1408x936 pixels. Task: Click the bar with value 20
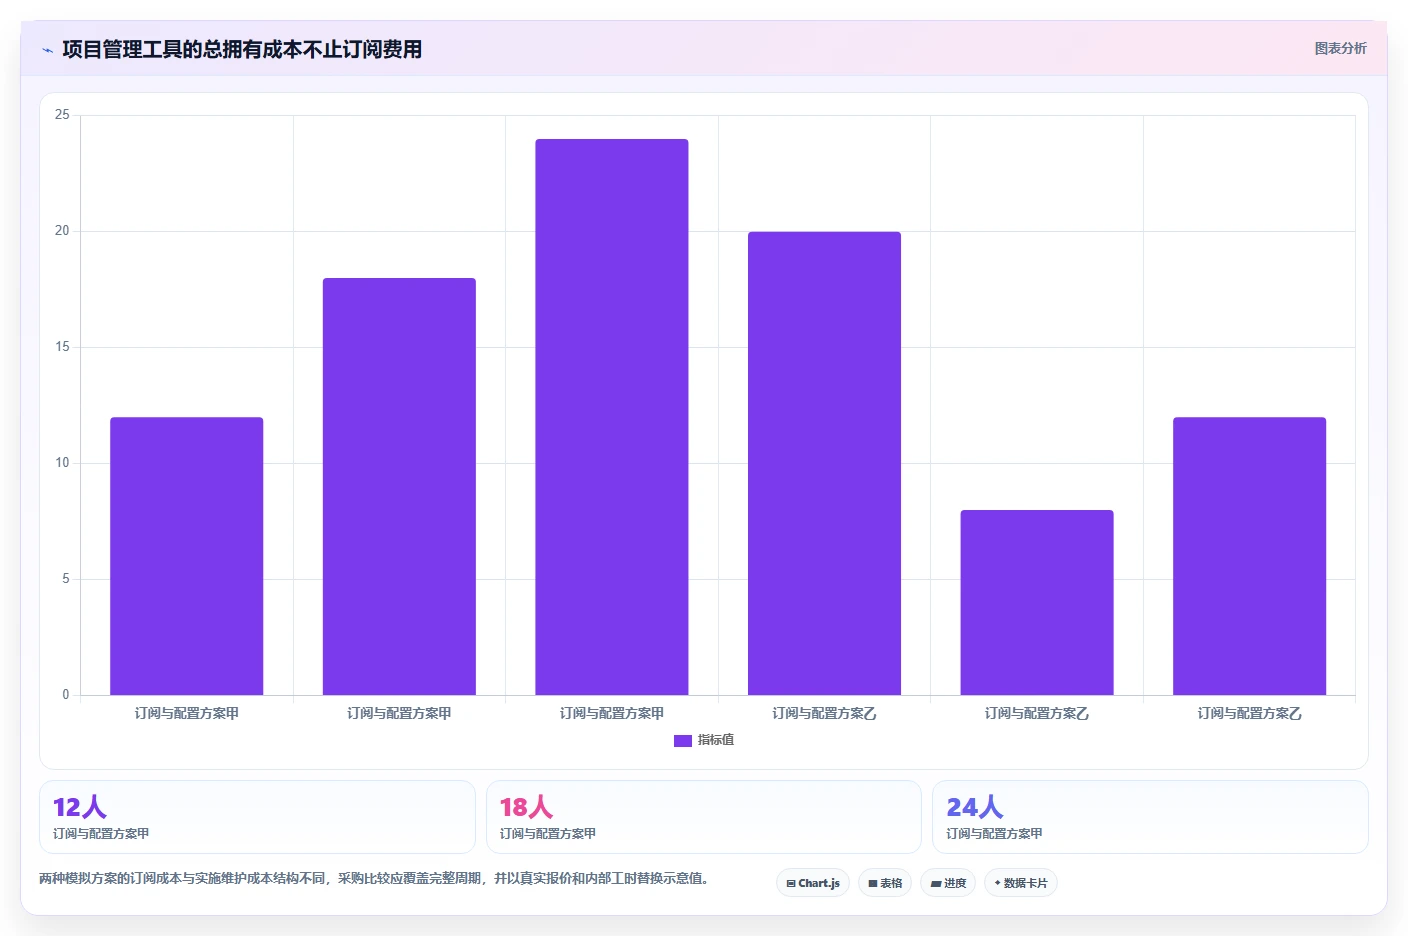(824, 463)
